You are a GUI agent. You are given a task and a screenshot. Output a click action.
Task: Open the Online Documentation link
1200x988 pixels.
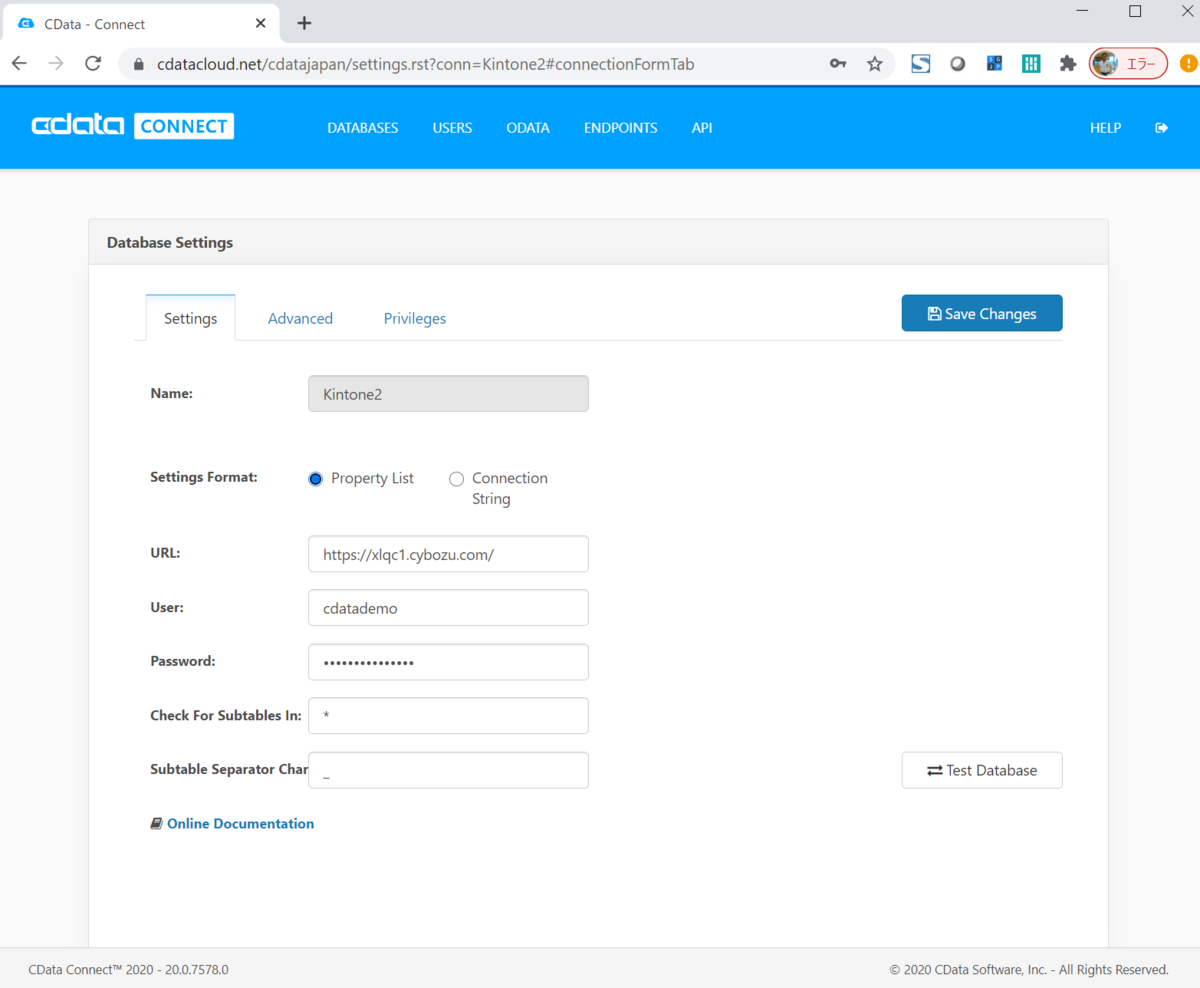(240, 823)
